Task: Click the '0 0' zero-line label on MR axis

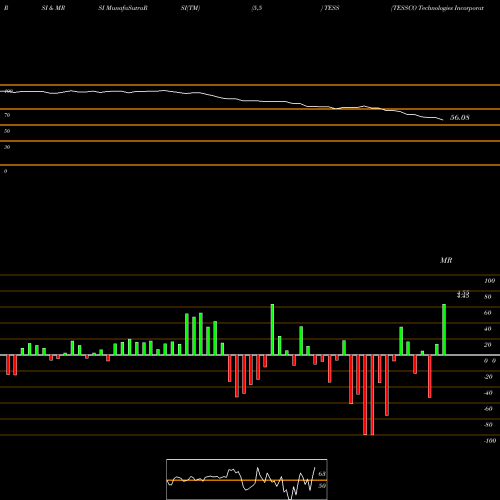Action: 490,361
